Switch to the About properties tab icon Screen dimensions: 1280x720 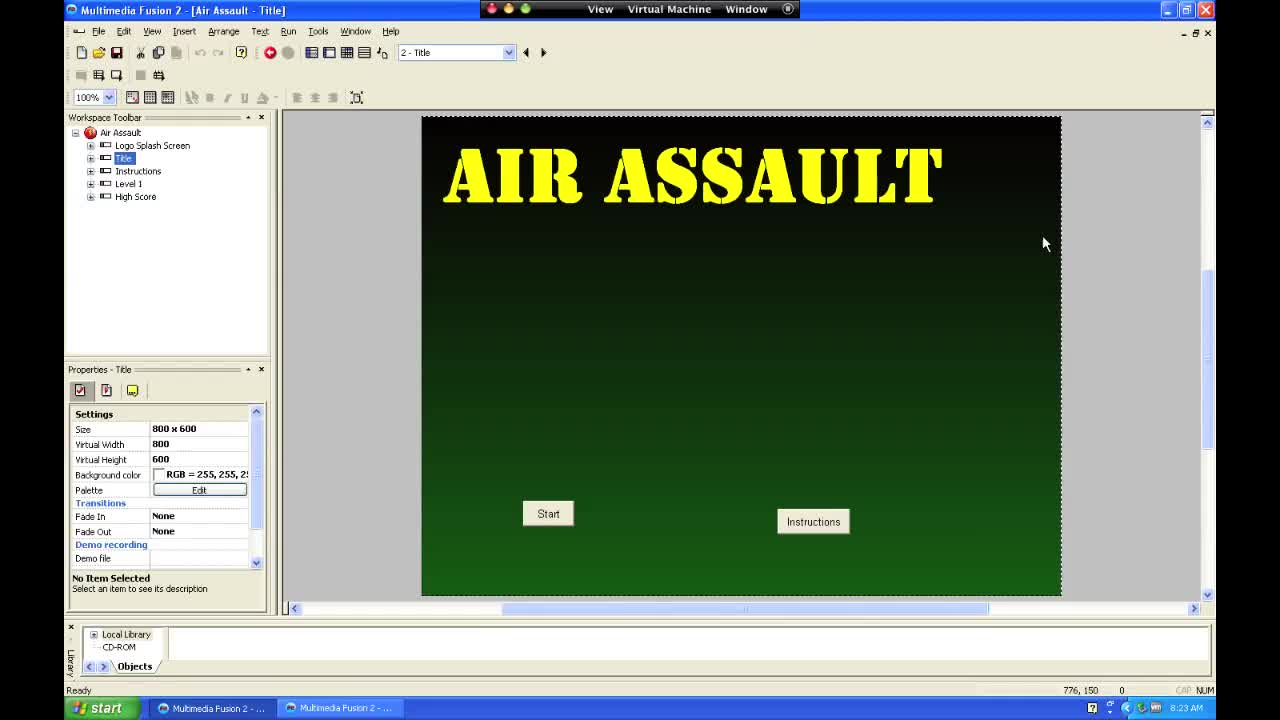click(x=132, y=391)
